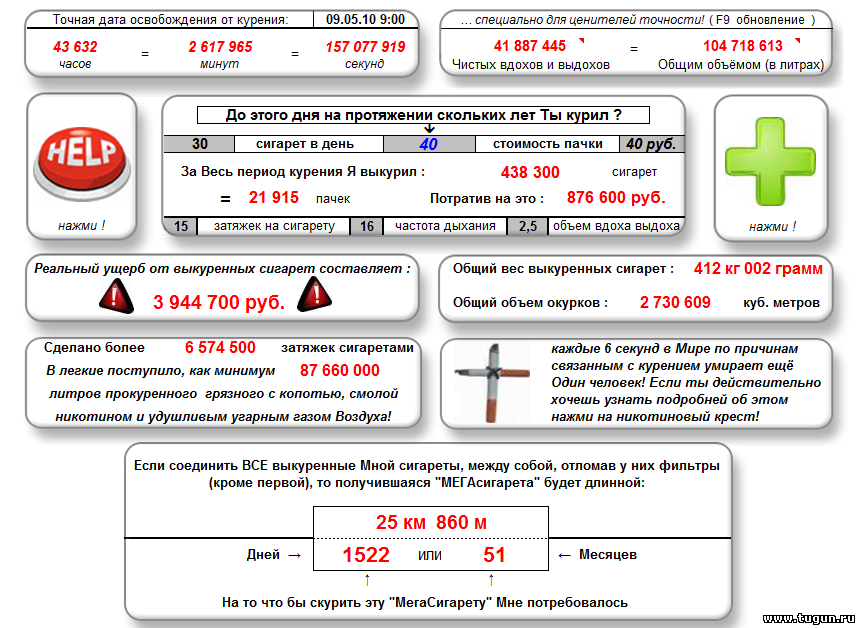This screenshot has height=628, width=860.
Task: Click the left red warning triangle
Action: tap(116, 296)
